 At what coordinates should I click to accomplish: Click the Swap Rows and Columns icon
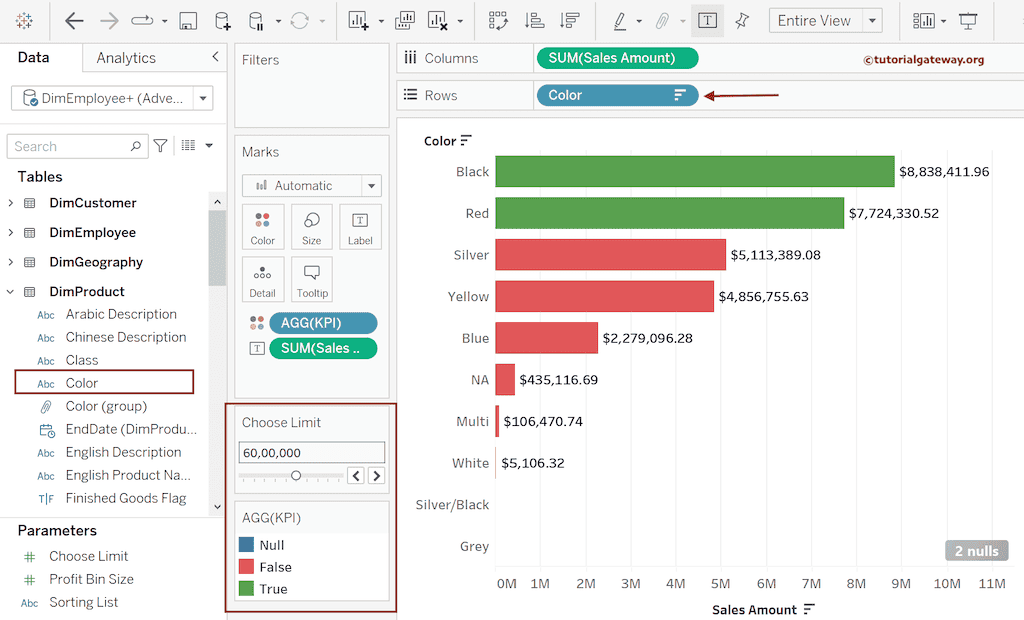point(497,20)
